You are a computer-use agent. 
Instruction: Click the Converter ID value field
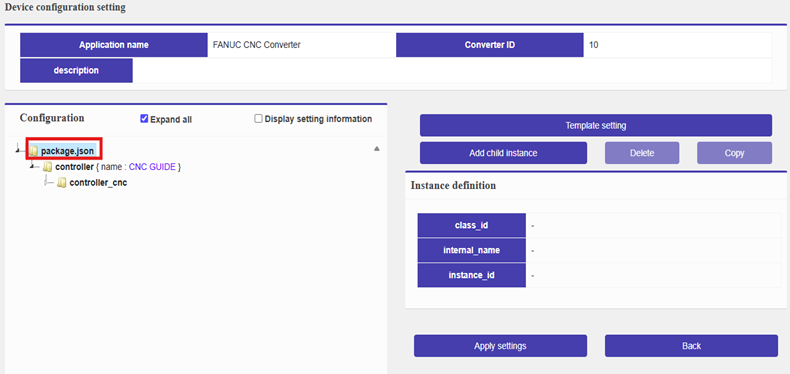click(x=678, y=45)
